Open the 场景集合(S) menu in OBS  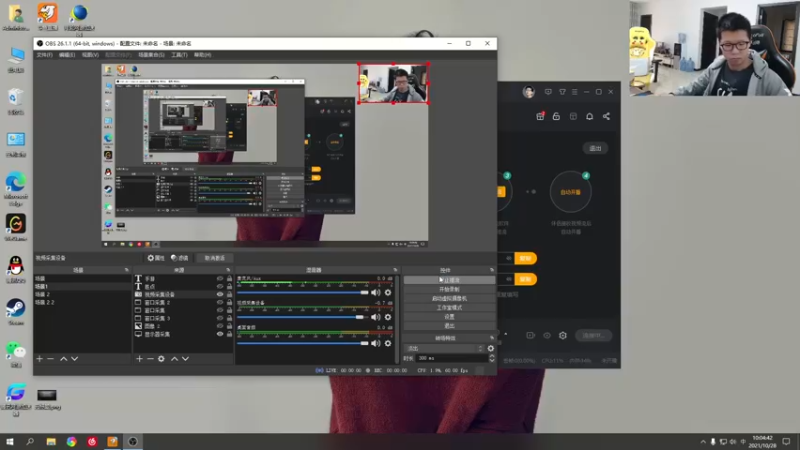[152, 55]
